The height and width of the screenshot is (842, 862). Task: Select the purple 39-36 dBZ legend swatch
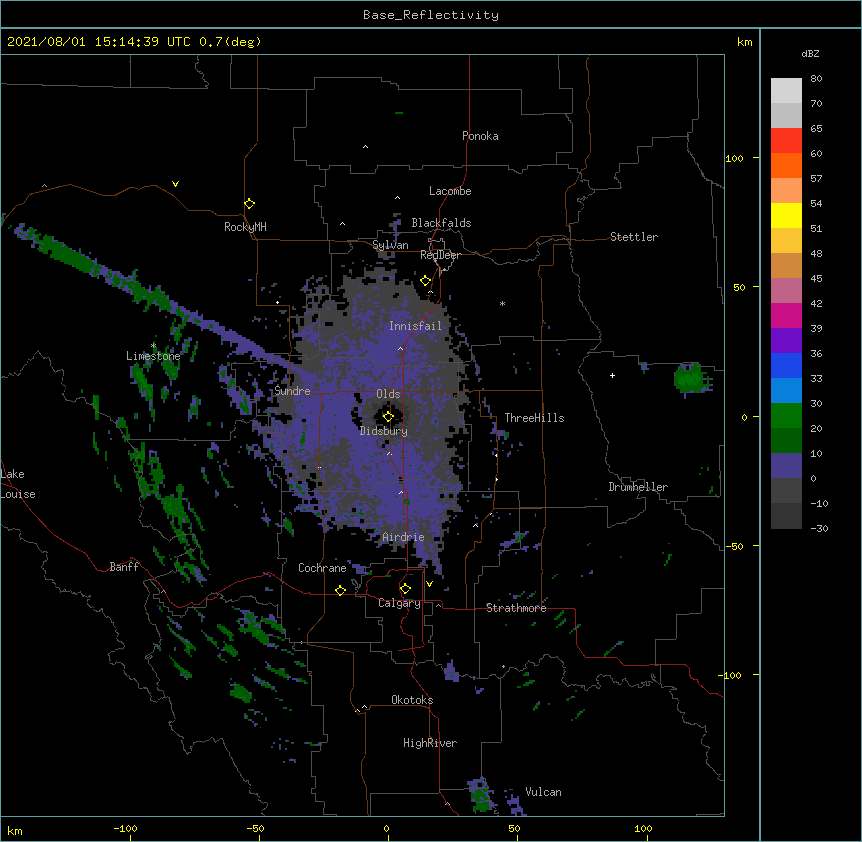click(x=786, y=341)
